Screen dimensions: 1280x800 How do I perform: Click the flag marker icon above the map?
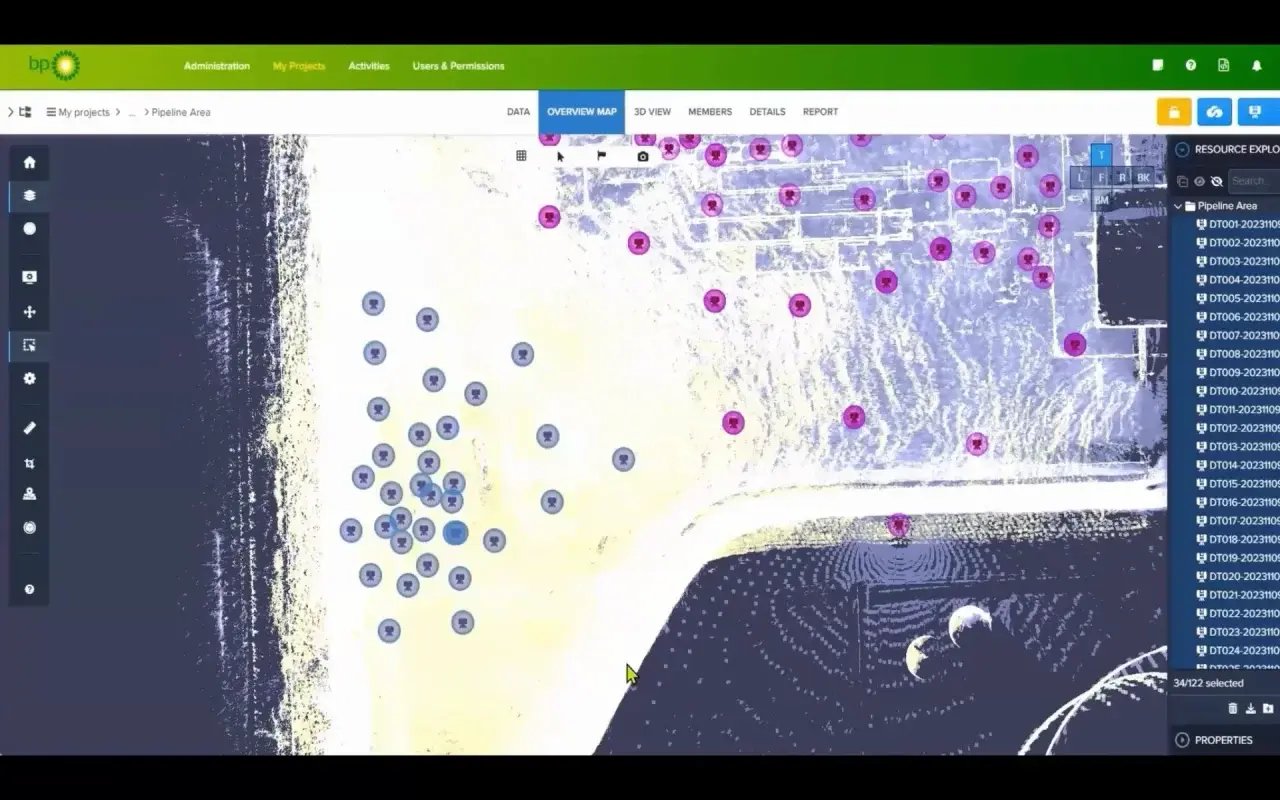(x=602, y=156)
